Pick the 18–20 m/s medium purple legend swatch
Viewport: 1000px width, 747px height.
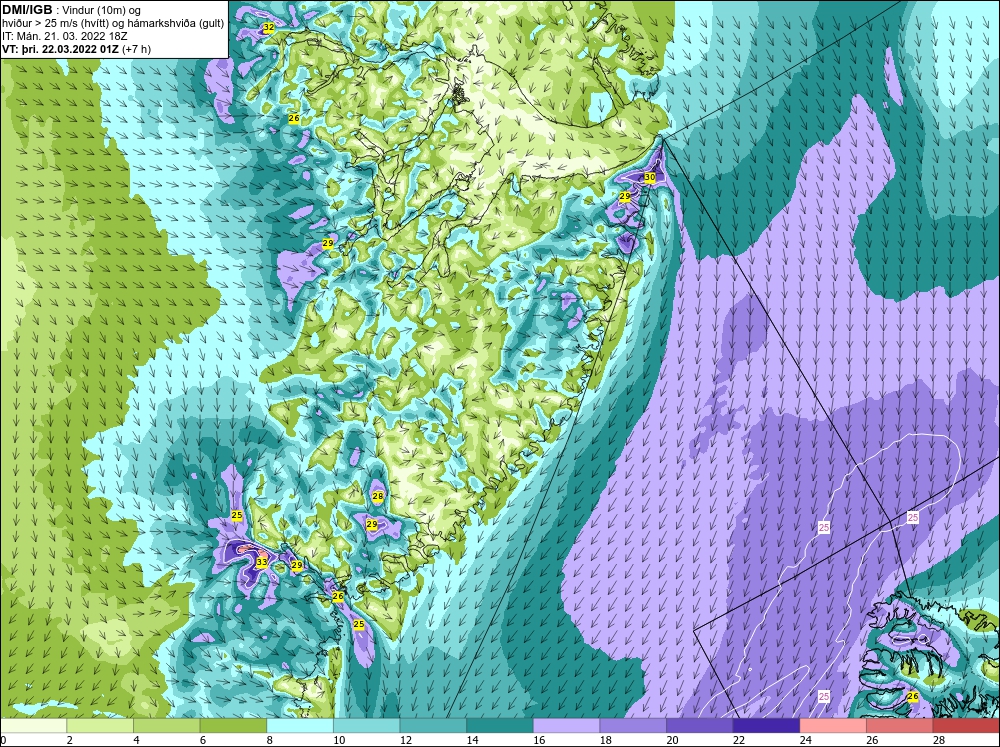(x=633, y=726)
